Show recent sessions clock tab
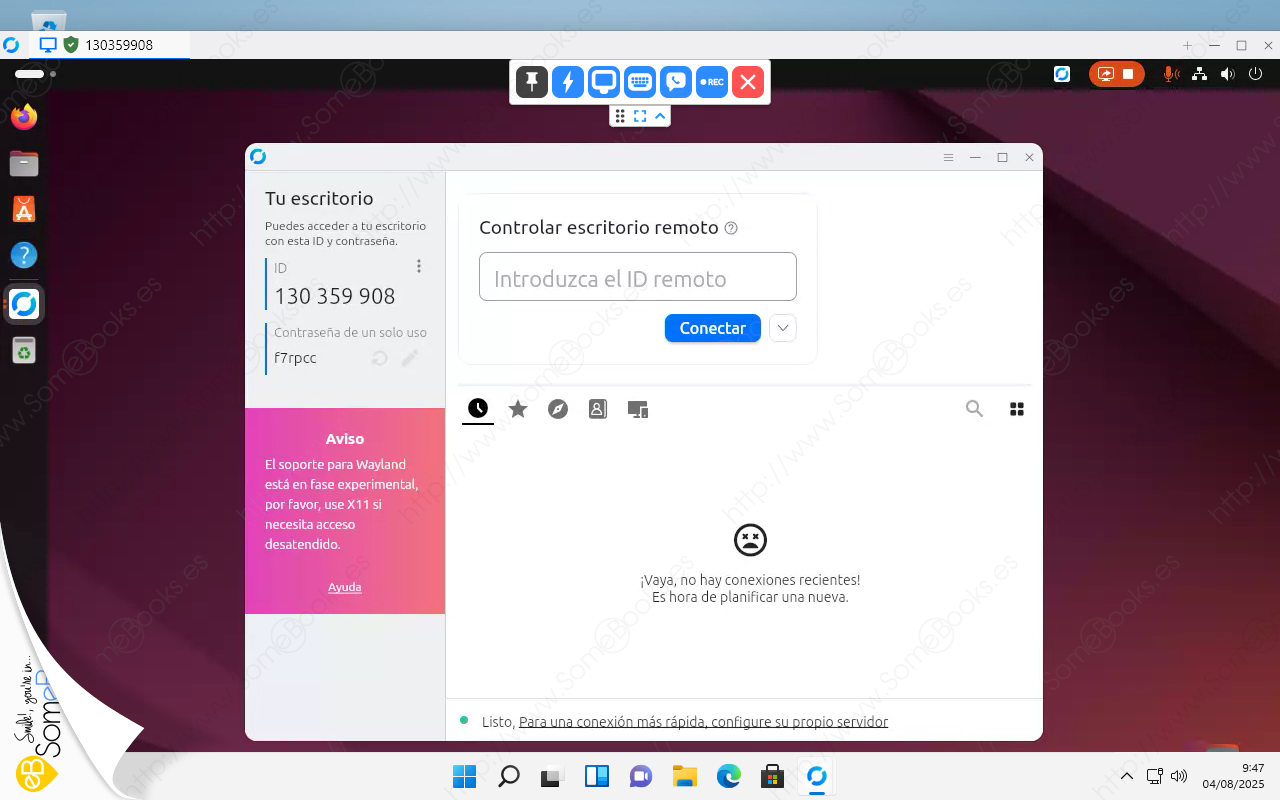Viewport: 1280px width, 800px height. tap(478, 408)
